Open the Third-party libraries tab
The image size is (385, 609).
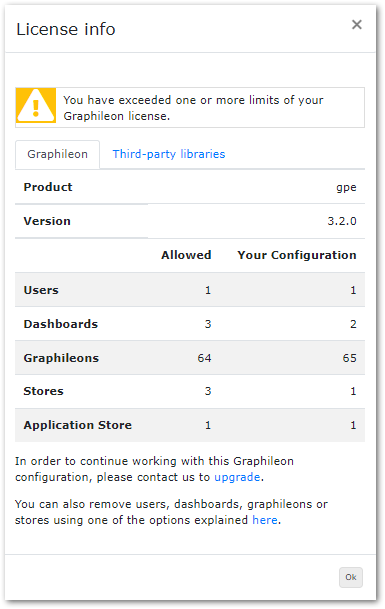tap(169, 154)
